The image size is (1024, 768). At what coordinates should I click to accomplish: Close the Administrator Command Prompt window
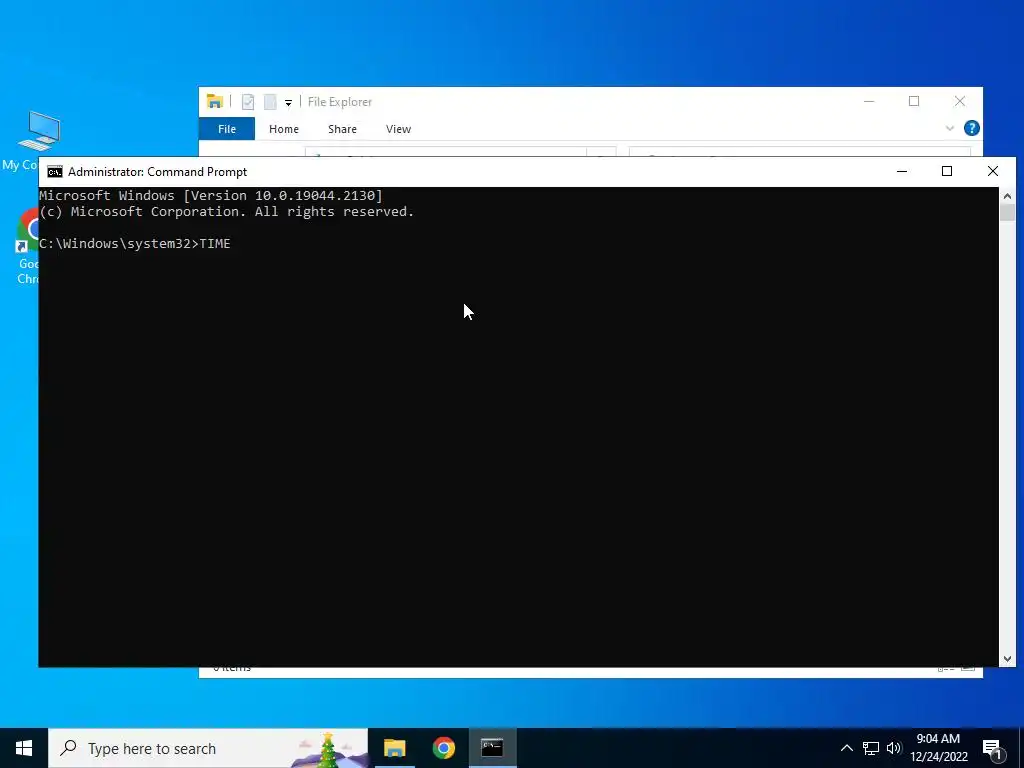tap(993, 171)
